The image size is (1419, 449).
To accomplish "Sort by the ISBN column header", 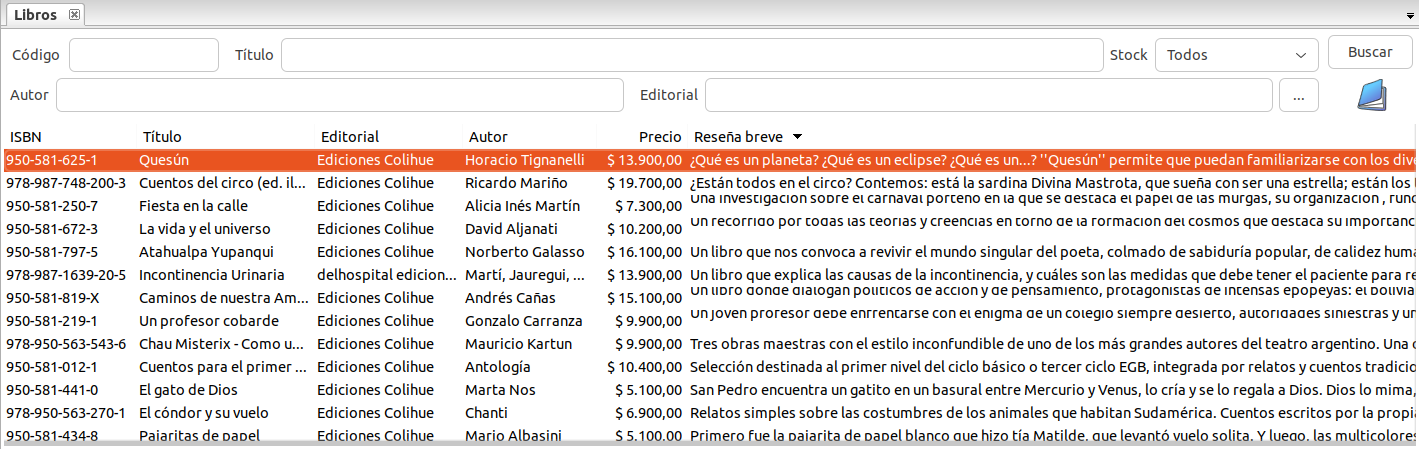I will click(x=26, y=136).
